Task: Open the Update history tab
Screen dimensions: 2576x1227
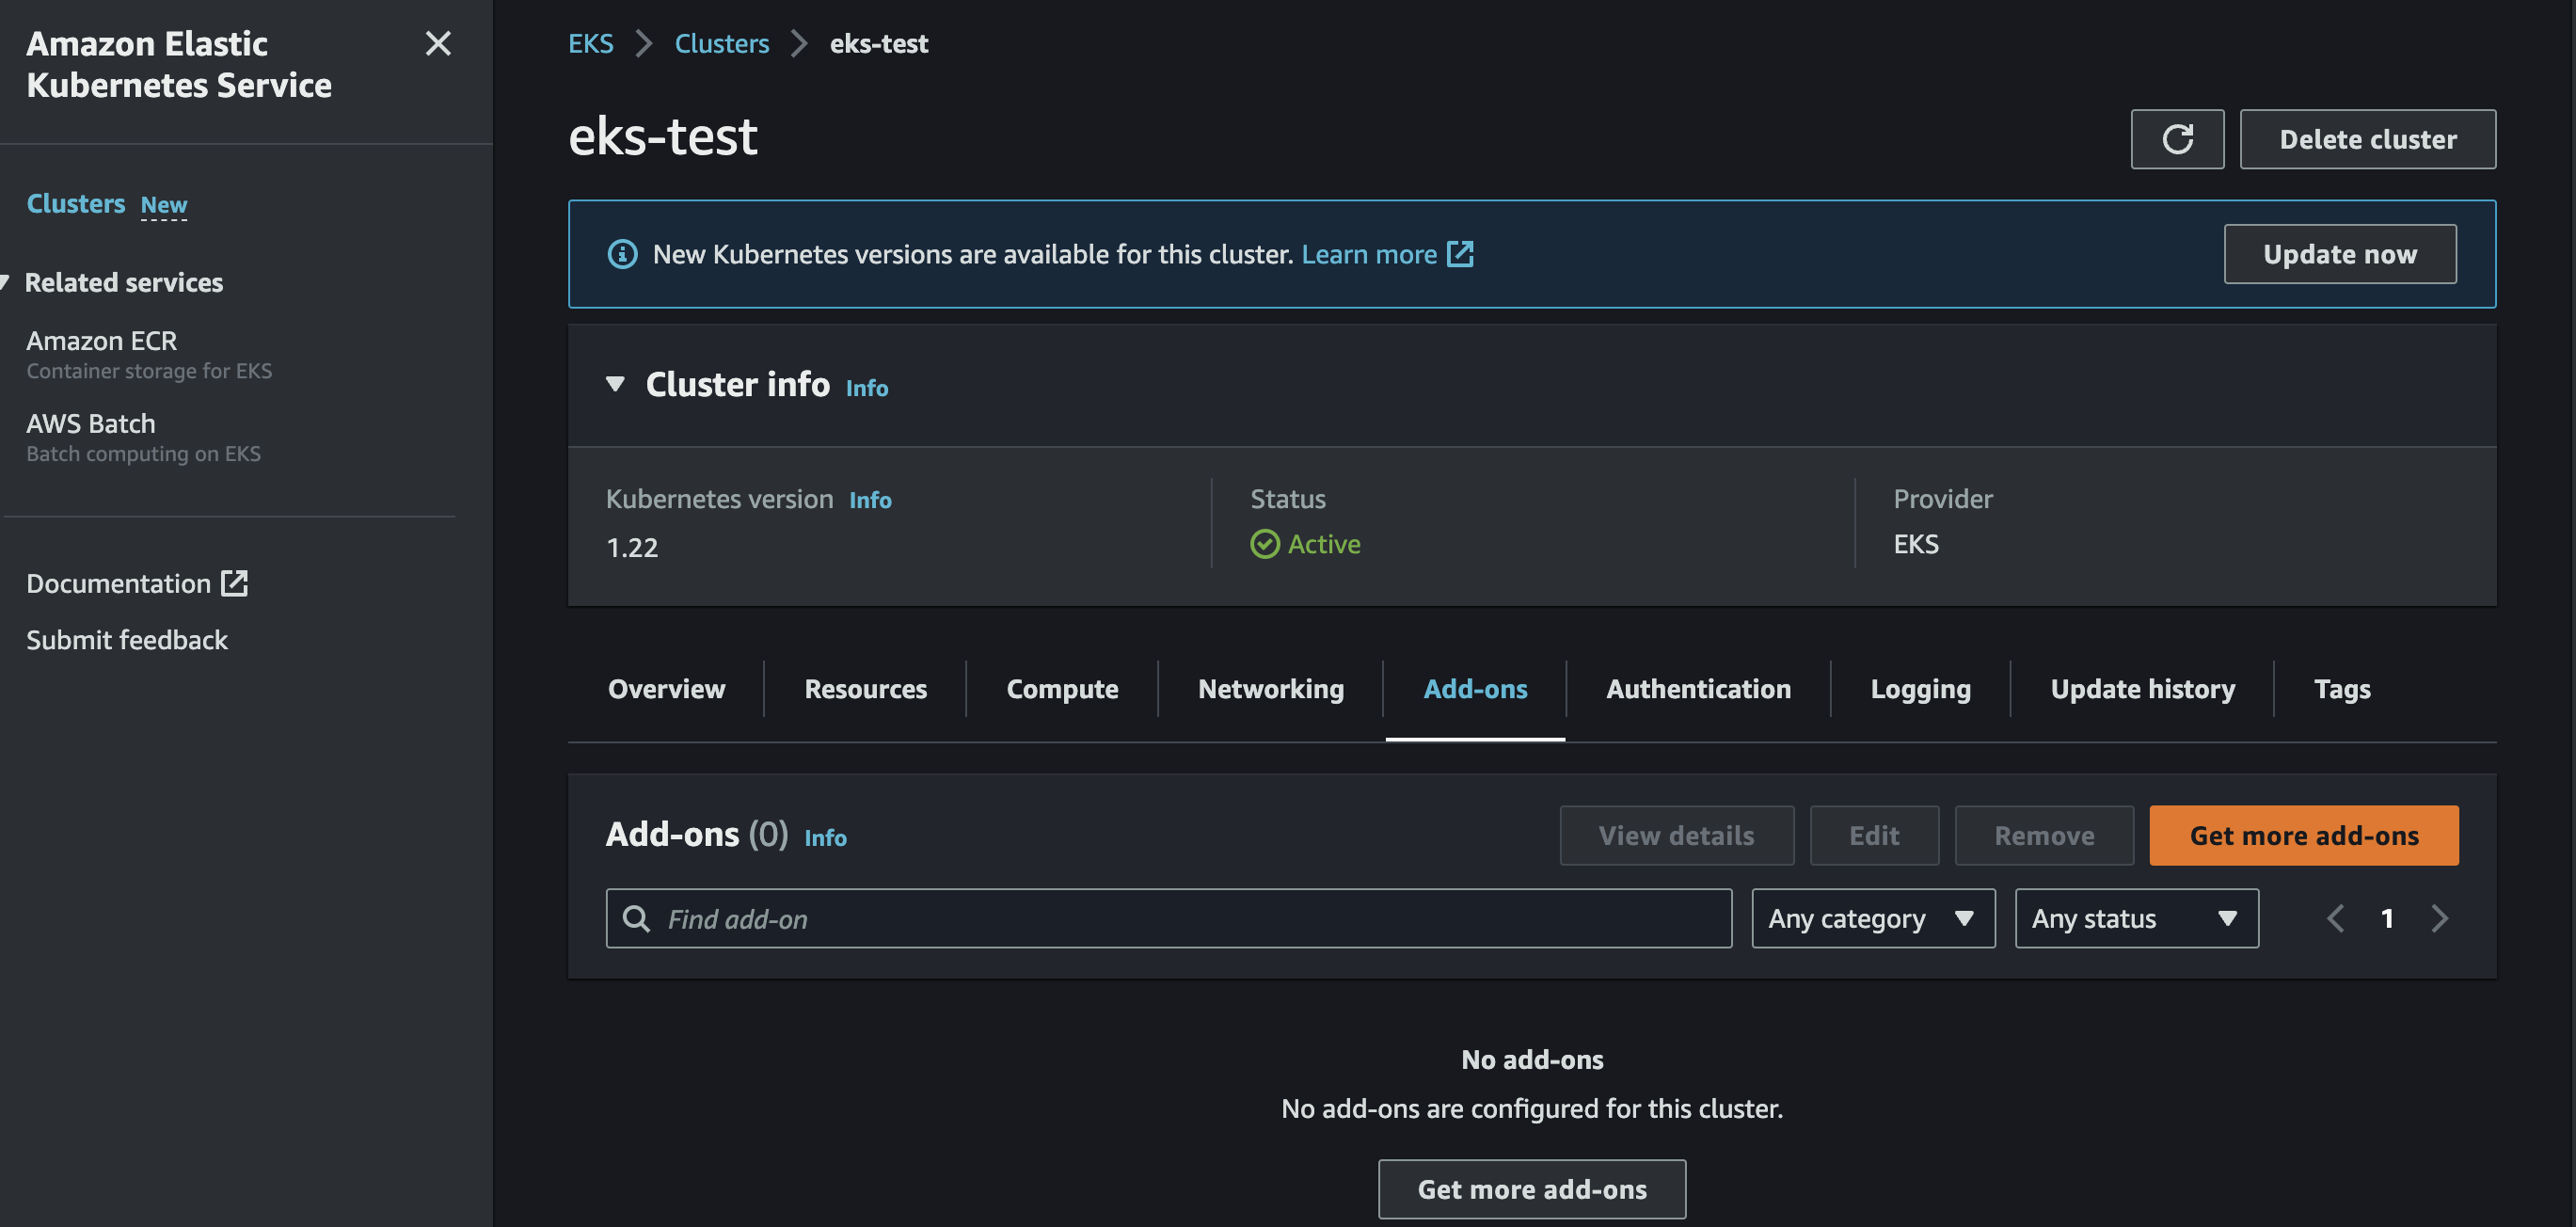Action: pyautogui.click(x=2141, y=689)
